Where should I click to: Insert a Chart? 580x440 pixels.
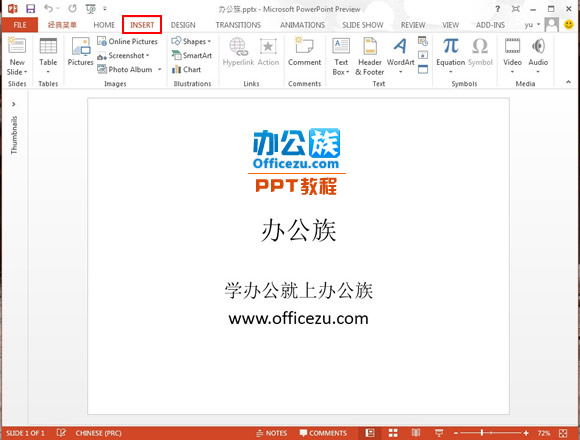click(186, 69)
